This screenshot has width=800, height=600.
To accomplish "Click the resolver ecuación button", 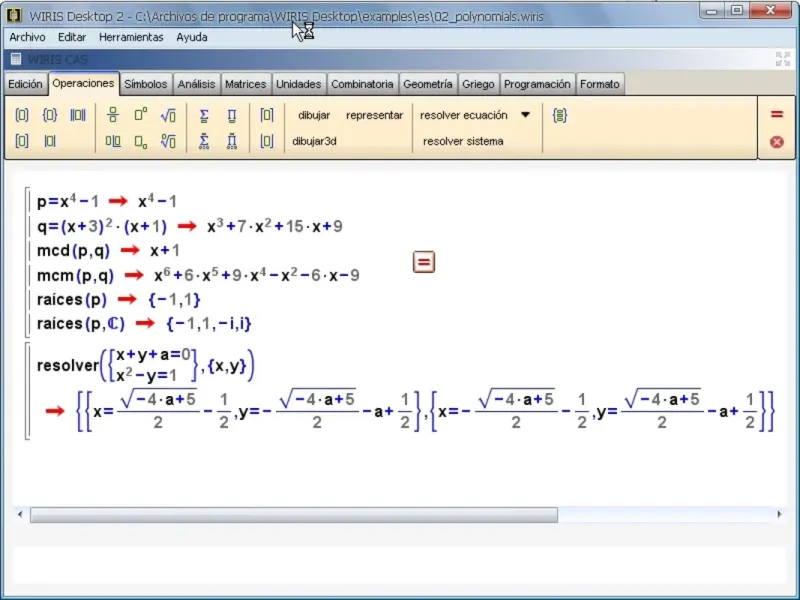I will pos(464,115).
